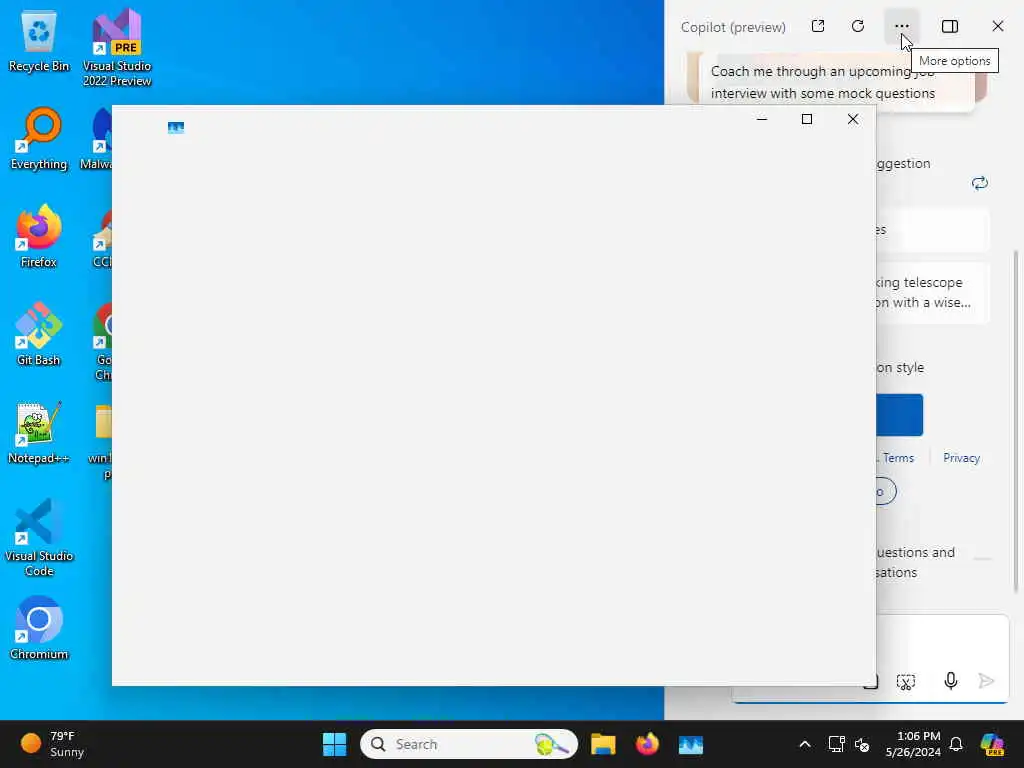1024x768 pixels.
Task: Open Copilot More options menu
Action: point(902,26)
